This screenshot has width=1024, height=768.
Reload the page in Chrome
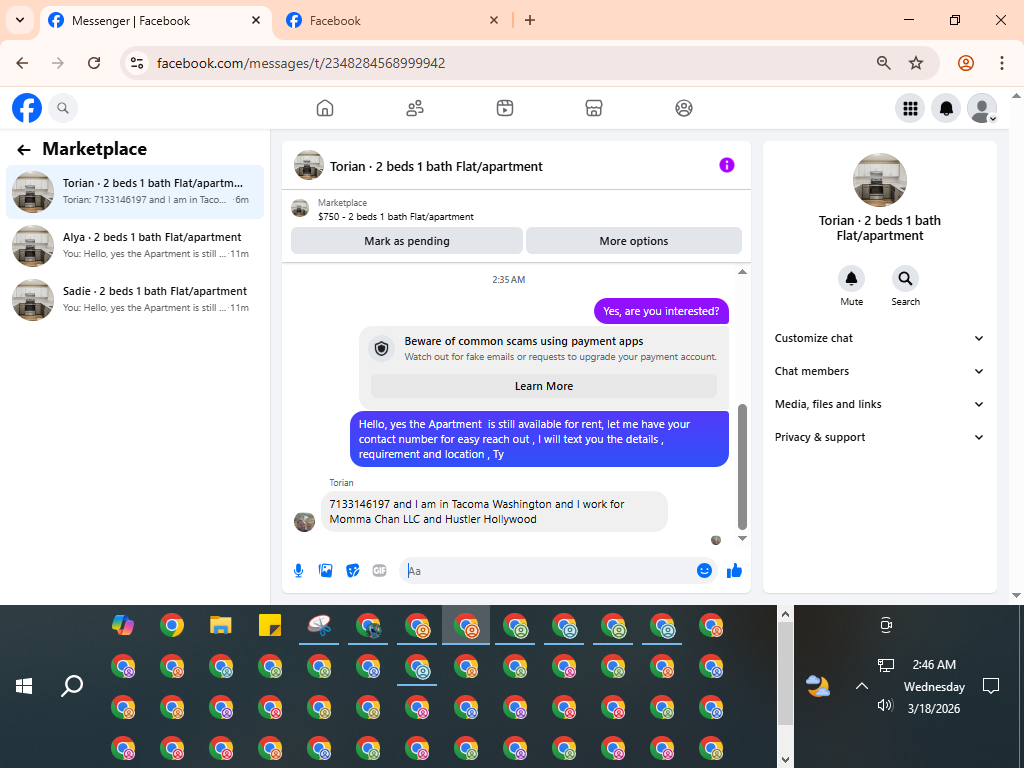[x=94, y=63]
